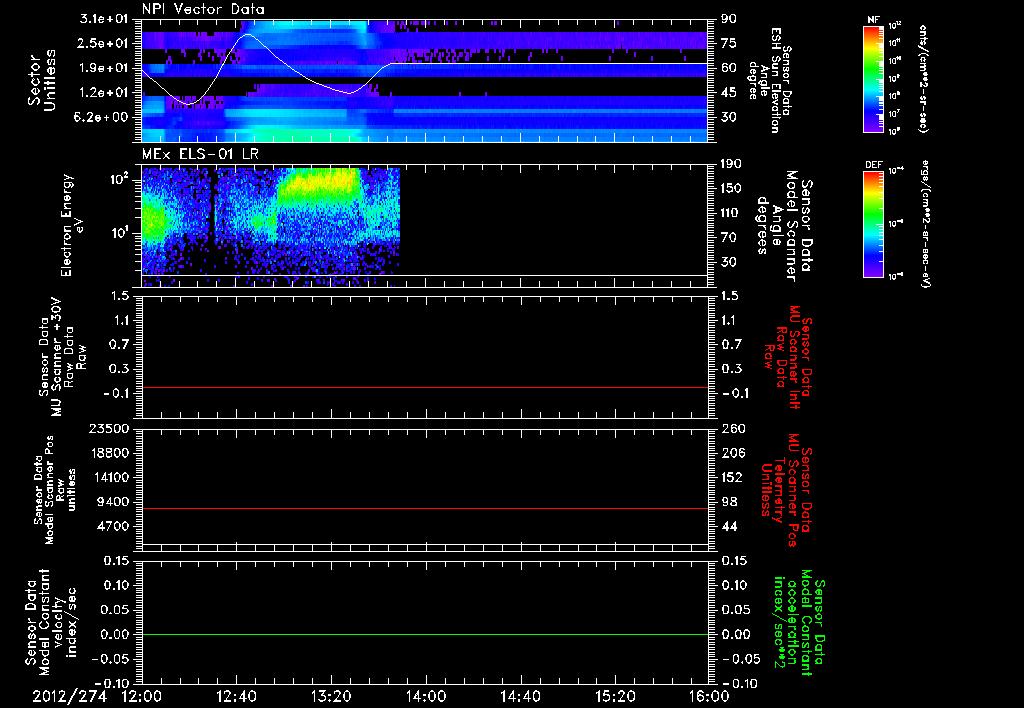Click the 190 scanner angle tick

point(732,164)
